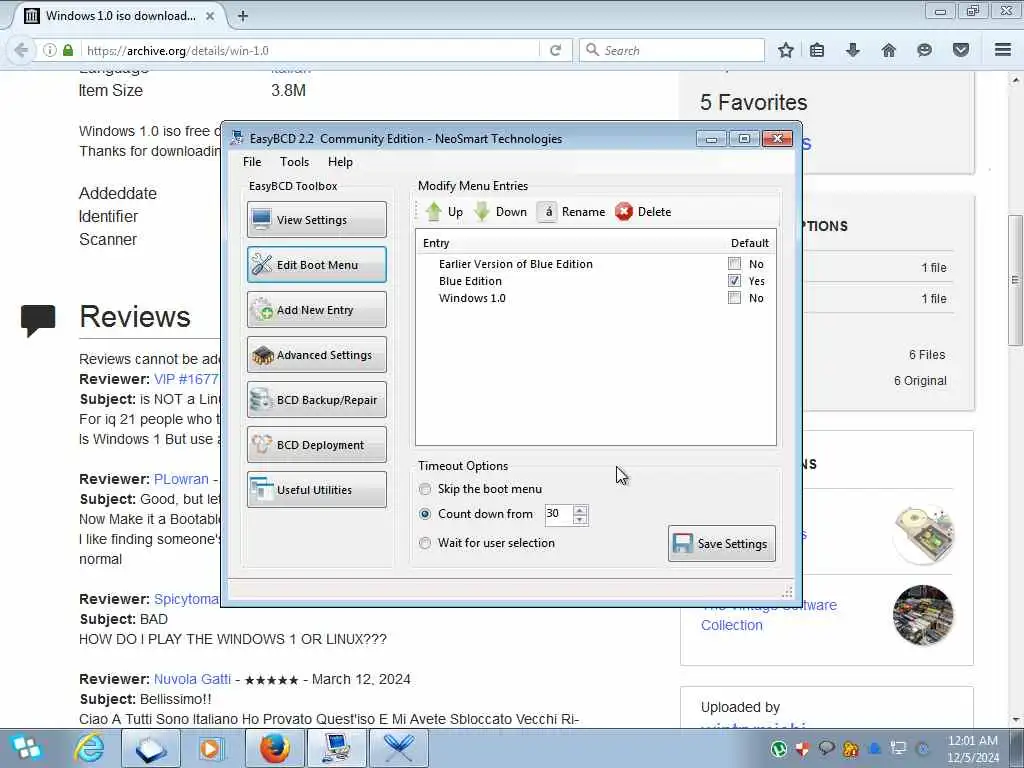The width and height of the screenshot is (1024, 768).
Task: Open Firefox chat bubble icon
Action: 924,50
